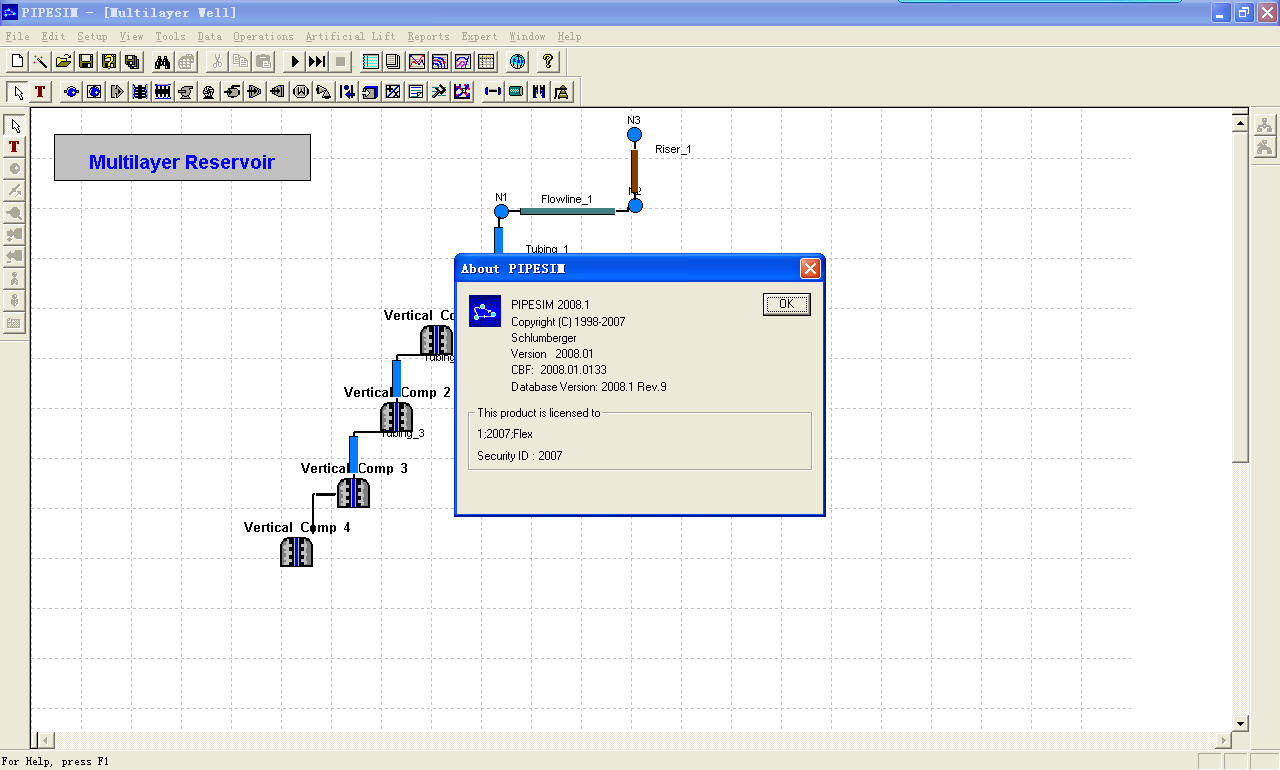Screen dimensions: 1280x770
Task: Open the Reports menu
Action: (428, 37)
